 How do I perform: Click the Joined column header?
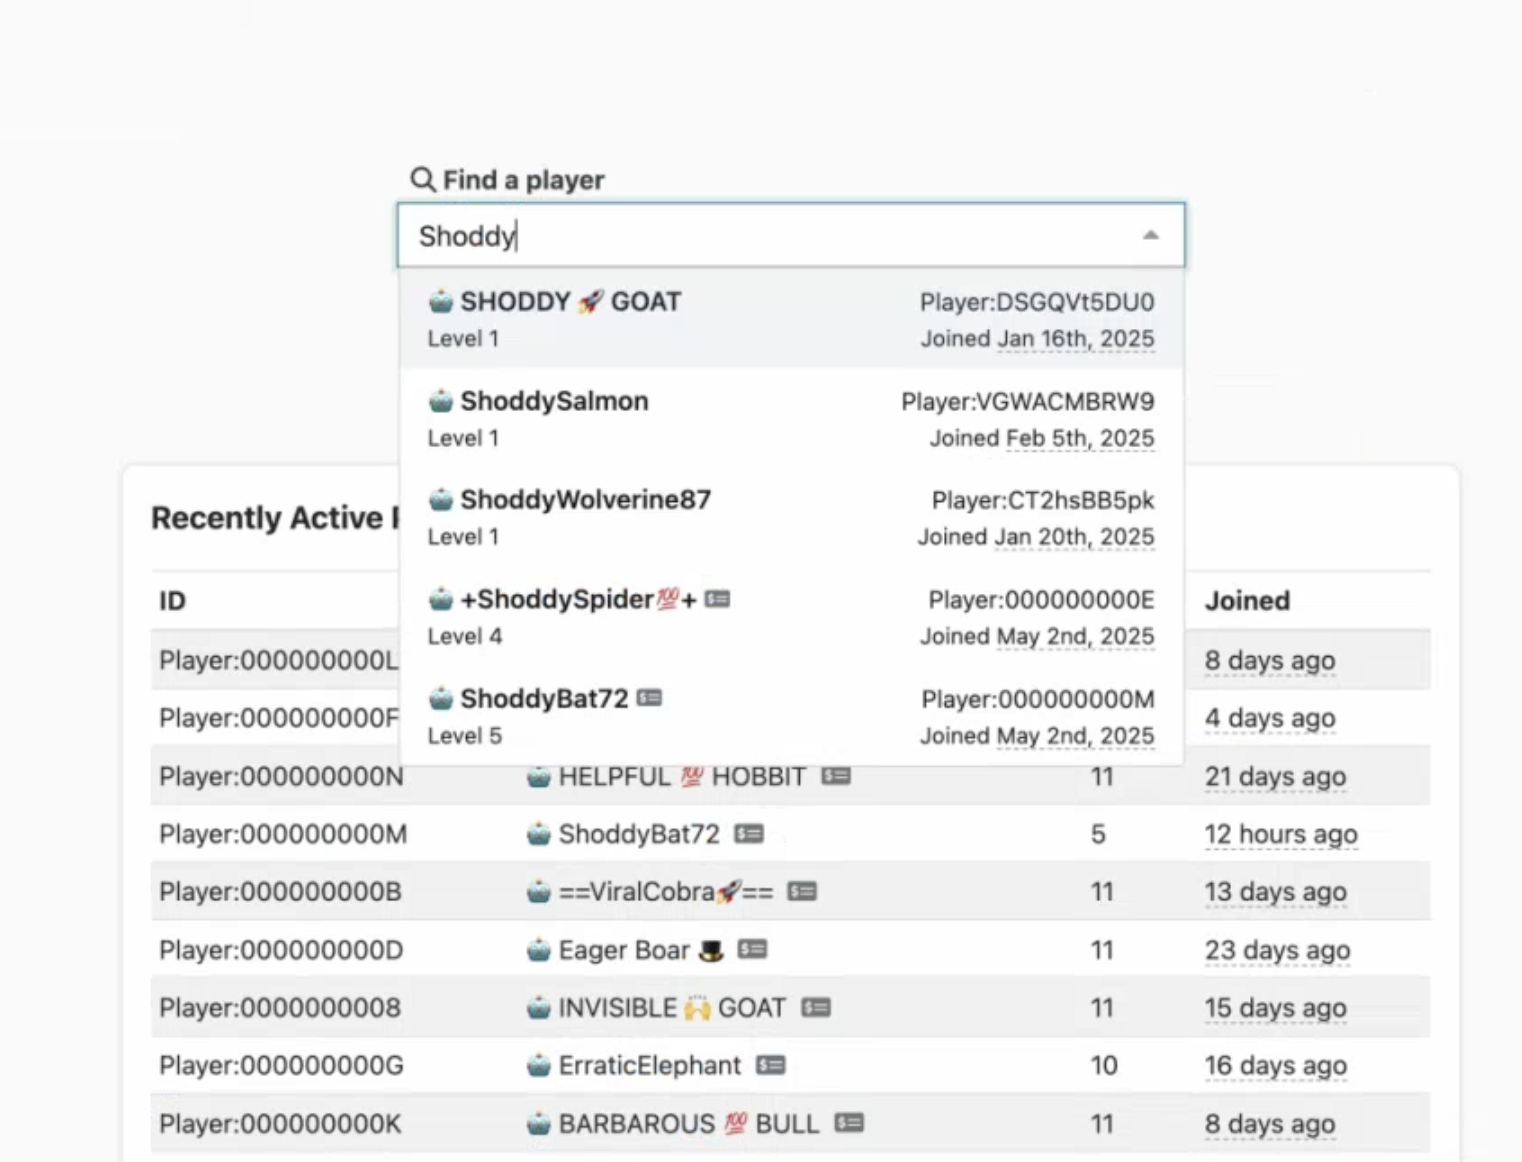pos(1247,600)
